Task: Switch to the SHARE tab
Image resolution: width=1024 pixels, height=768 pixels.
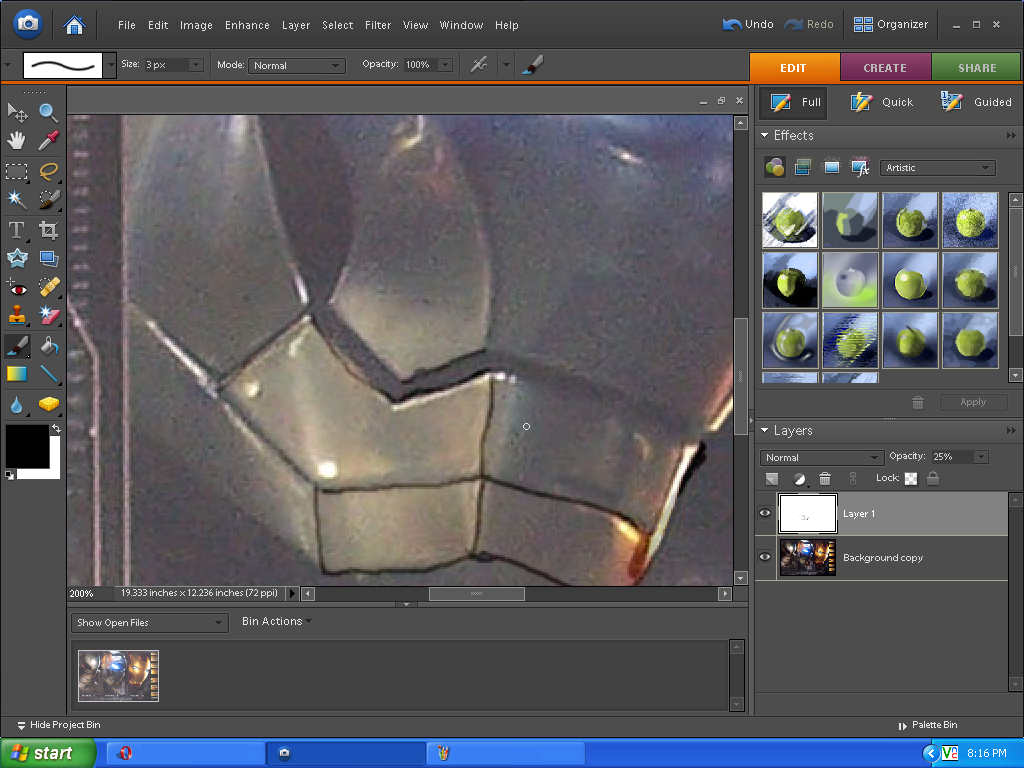Action: point(977,68)
